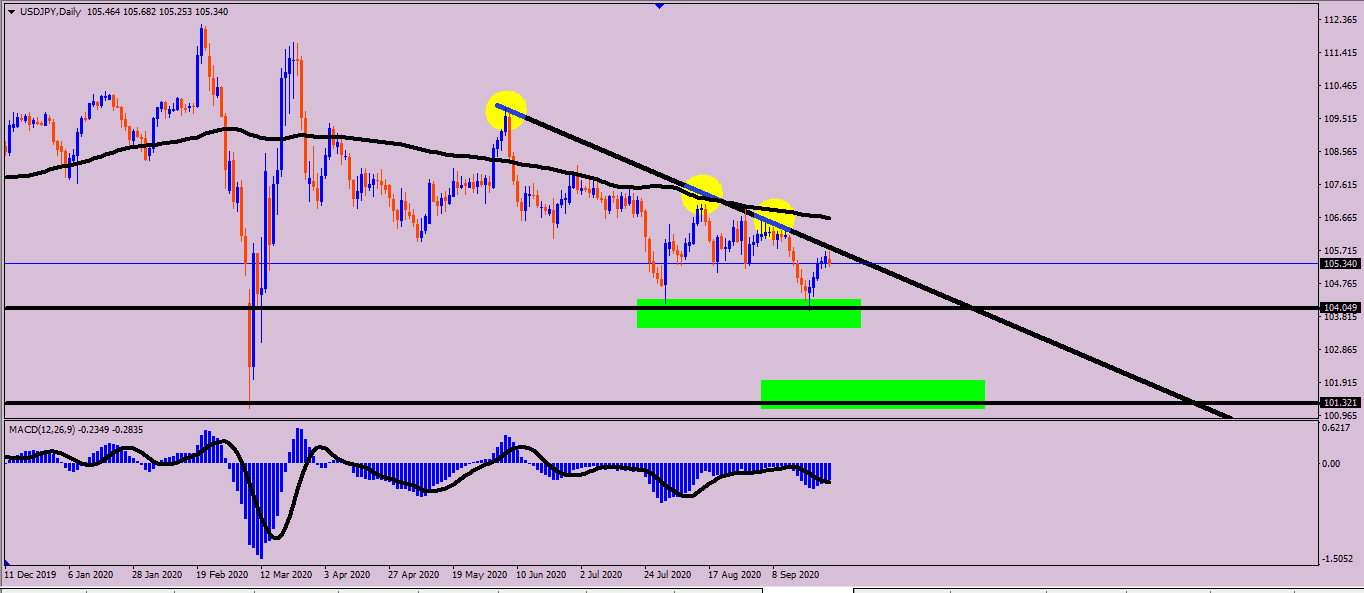Click the 102.865 price axis label
The image size is (1364, 593).
click(1338, 350)
